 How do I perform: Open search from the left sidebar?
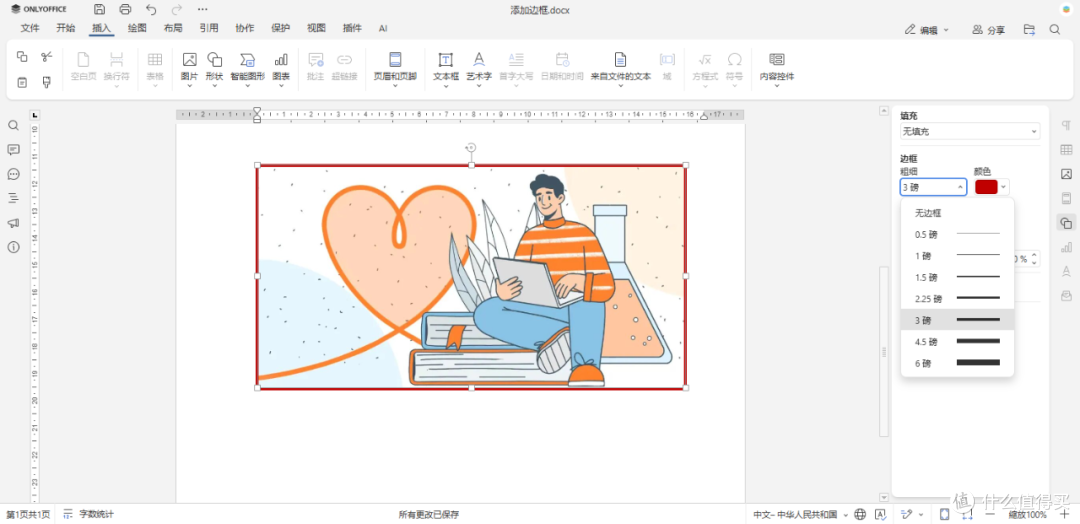13,125
